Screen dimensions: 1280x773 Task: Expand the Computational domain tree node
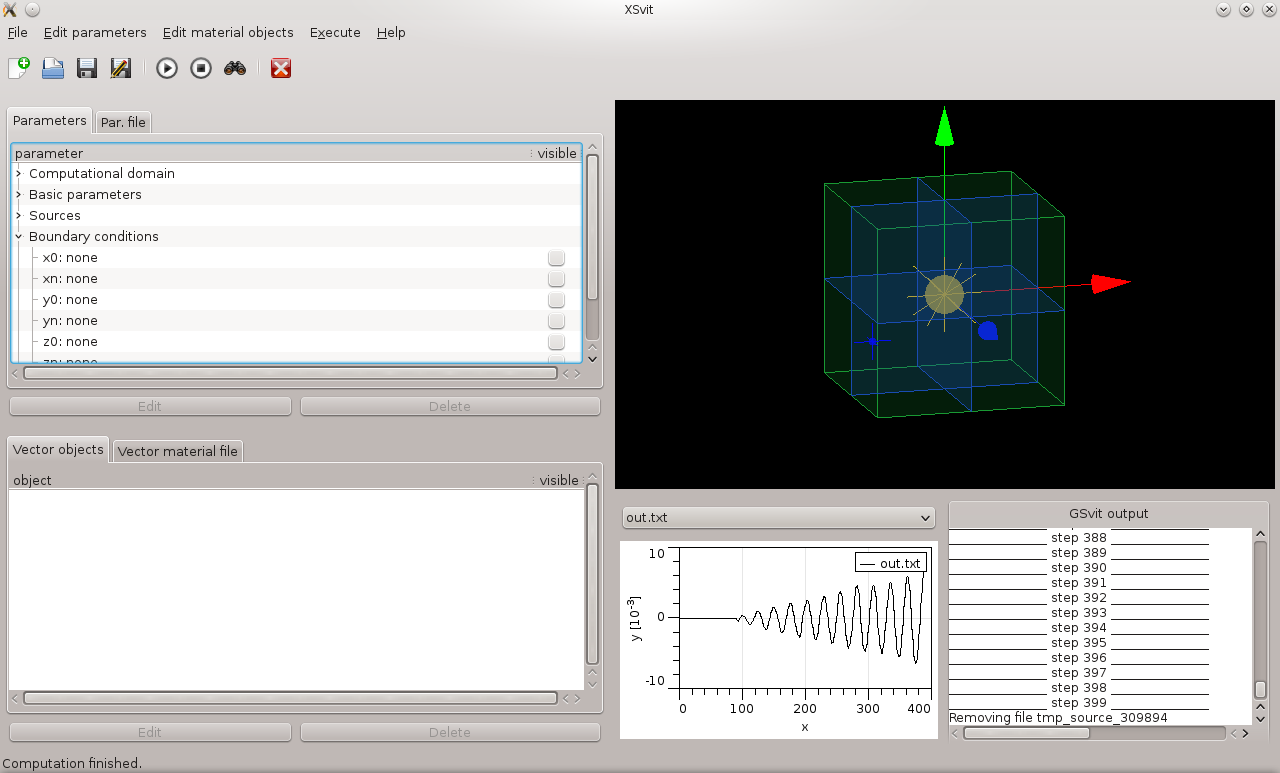coord(19,174)
